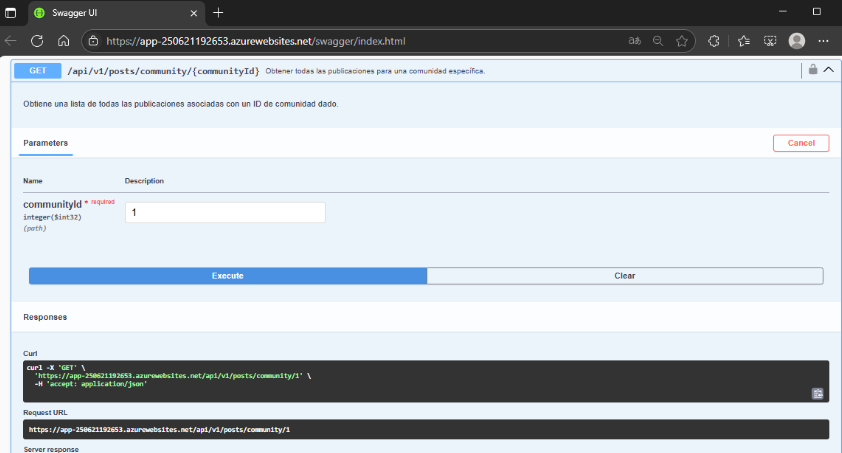
Task: Click the communityId parameter name
Action: 52,204
